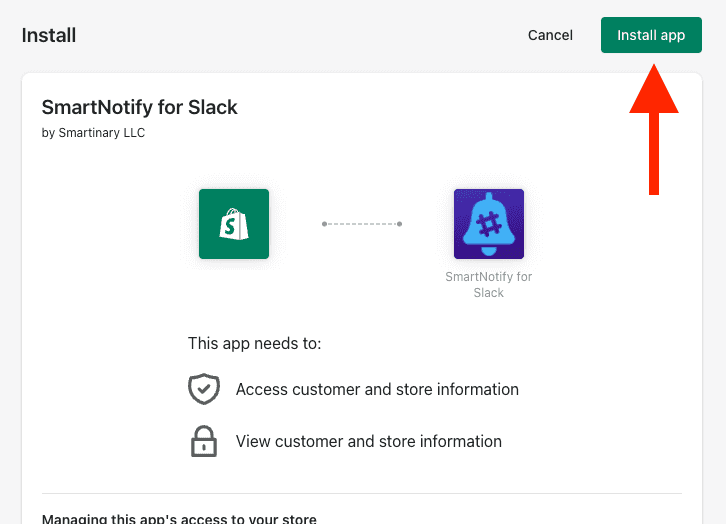Click the padlock icon

pos(204,441)
